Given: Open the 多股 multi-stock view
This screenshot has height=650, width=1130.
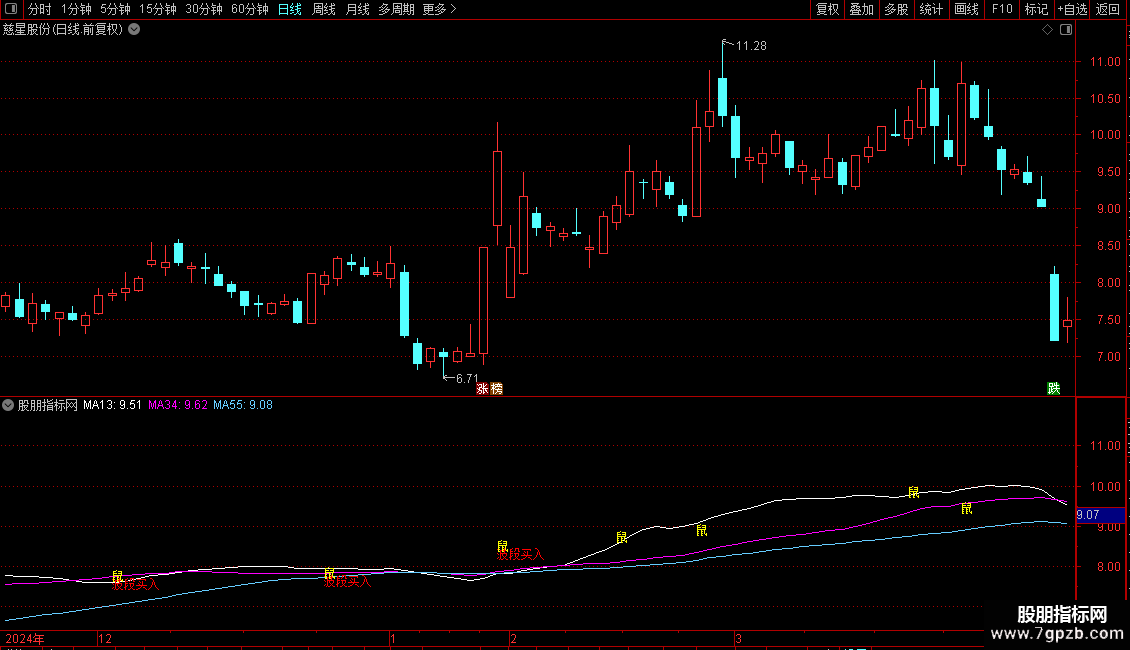Looking at the screenshot, I should coord(896,9).
